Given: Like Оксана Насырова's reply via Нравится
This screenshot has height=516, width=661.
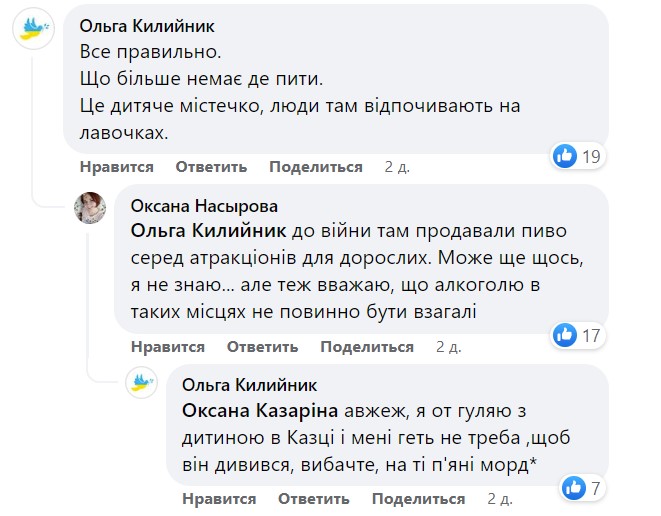Looking at the screenshot, I should coord(168,347).
